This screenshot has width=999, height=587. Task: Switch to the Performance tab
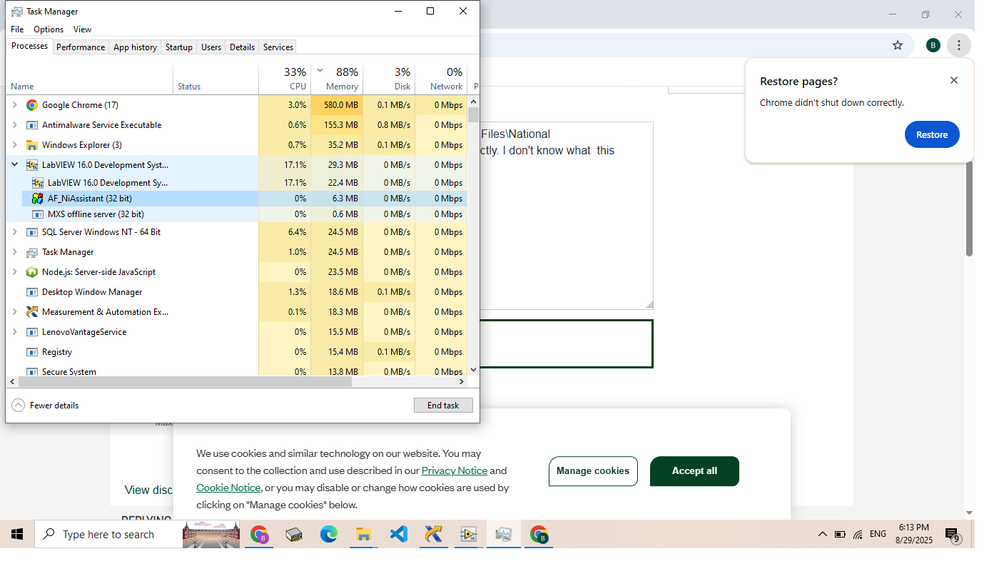coord(80,47)
